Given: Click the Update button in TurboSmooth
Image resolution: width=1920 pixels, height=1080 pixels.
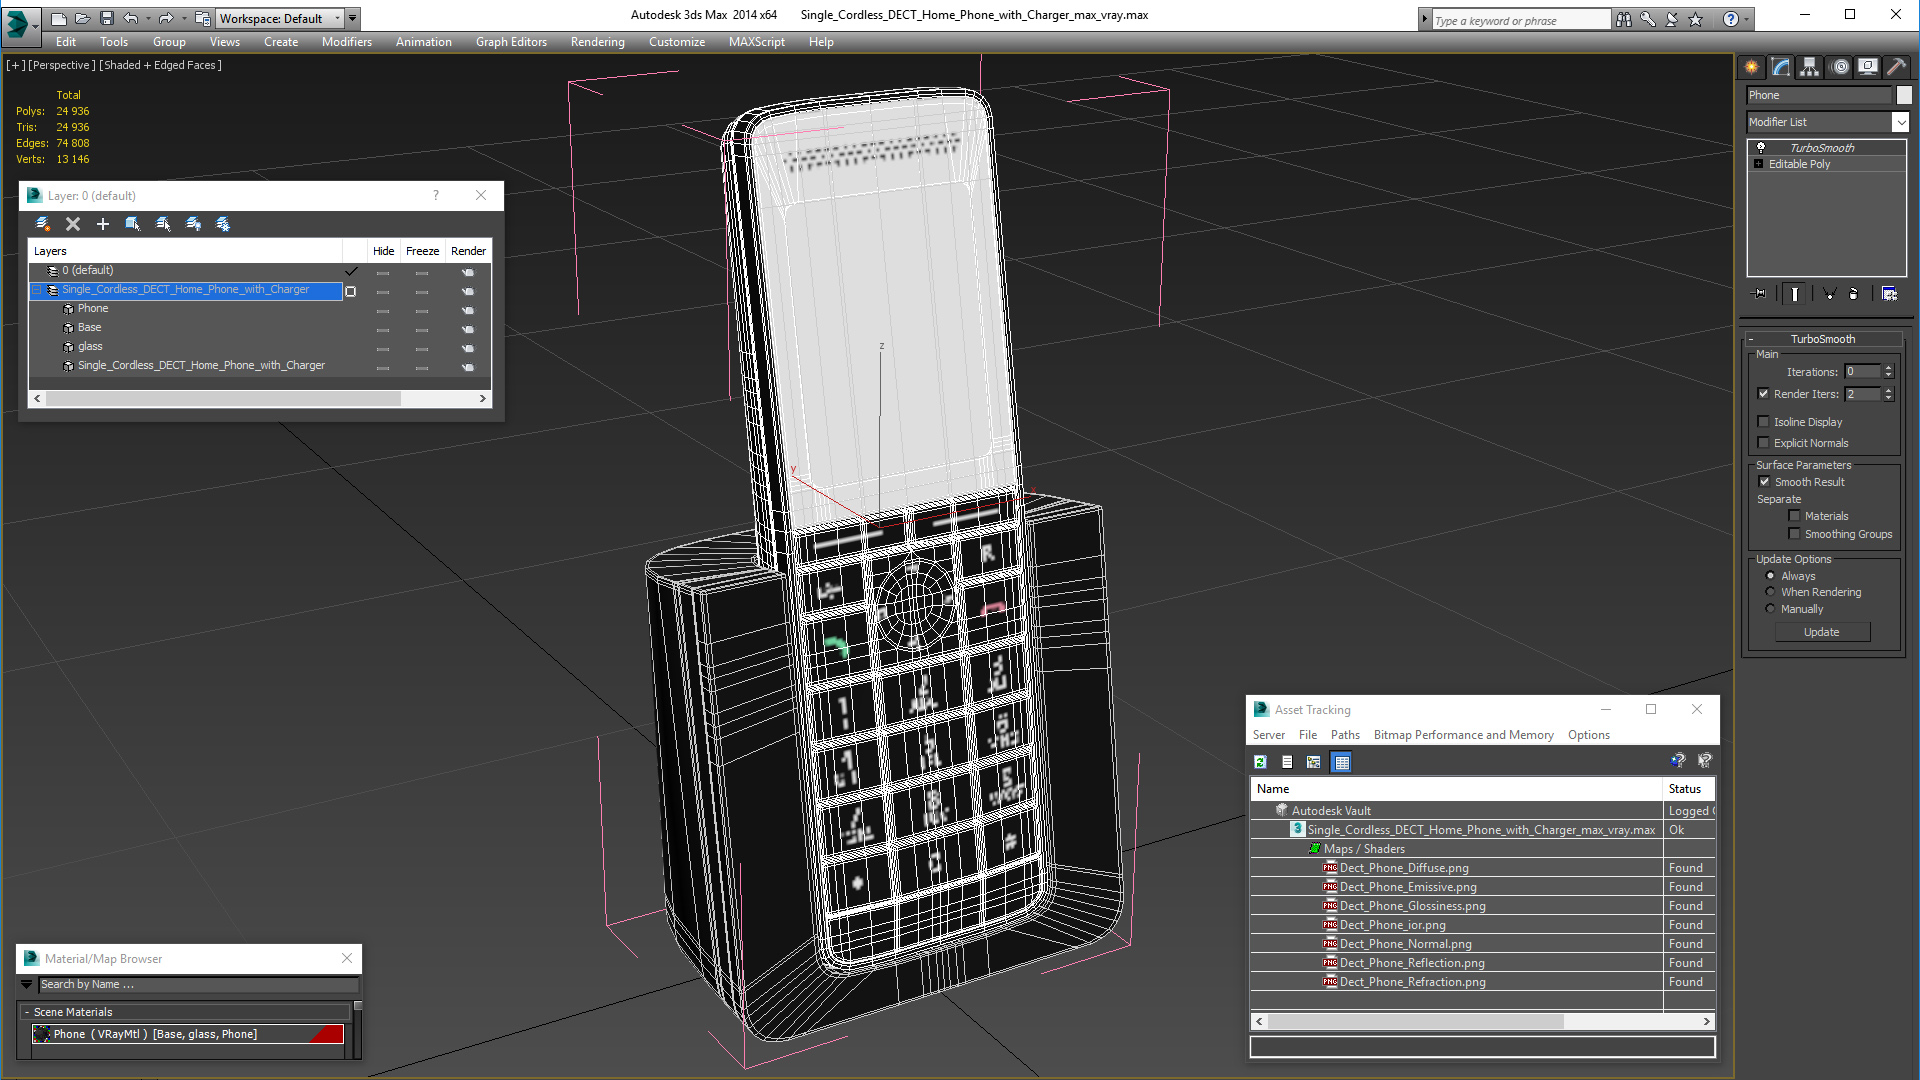Looking at the screenshot, I should click(1821, 632).
